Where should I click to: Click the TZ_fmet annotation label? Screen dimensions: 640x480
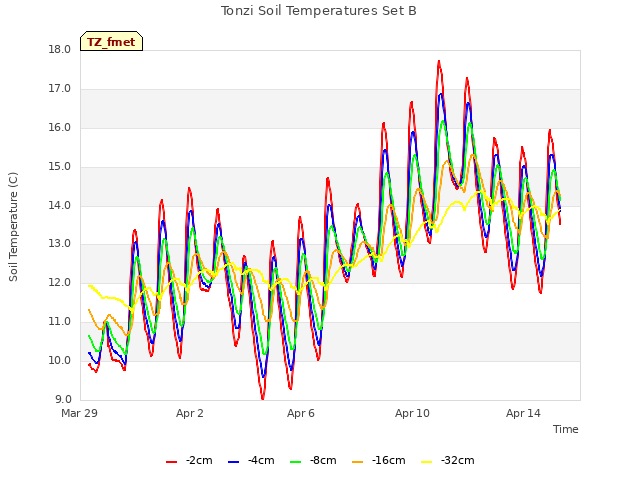click(x=111, y=42)
